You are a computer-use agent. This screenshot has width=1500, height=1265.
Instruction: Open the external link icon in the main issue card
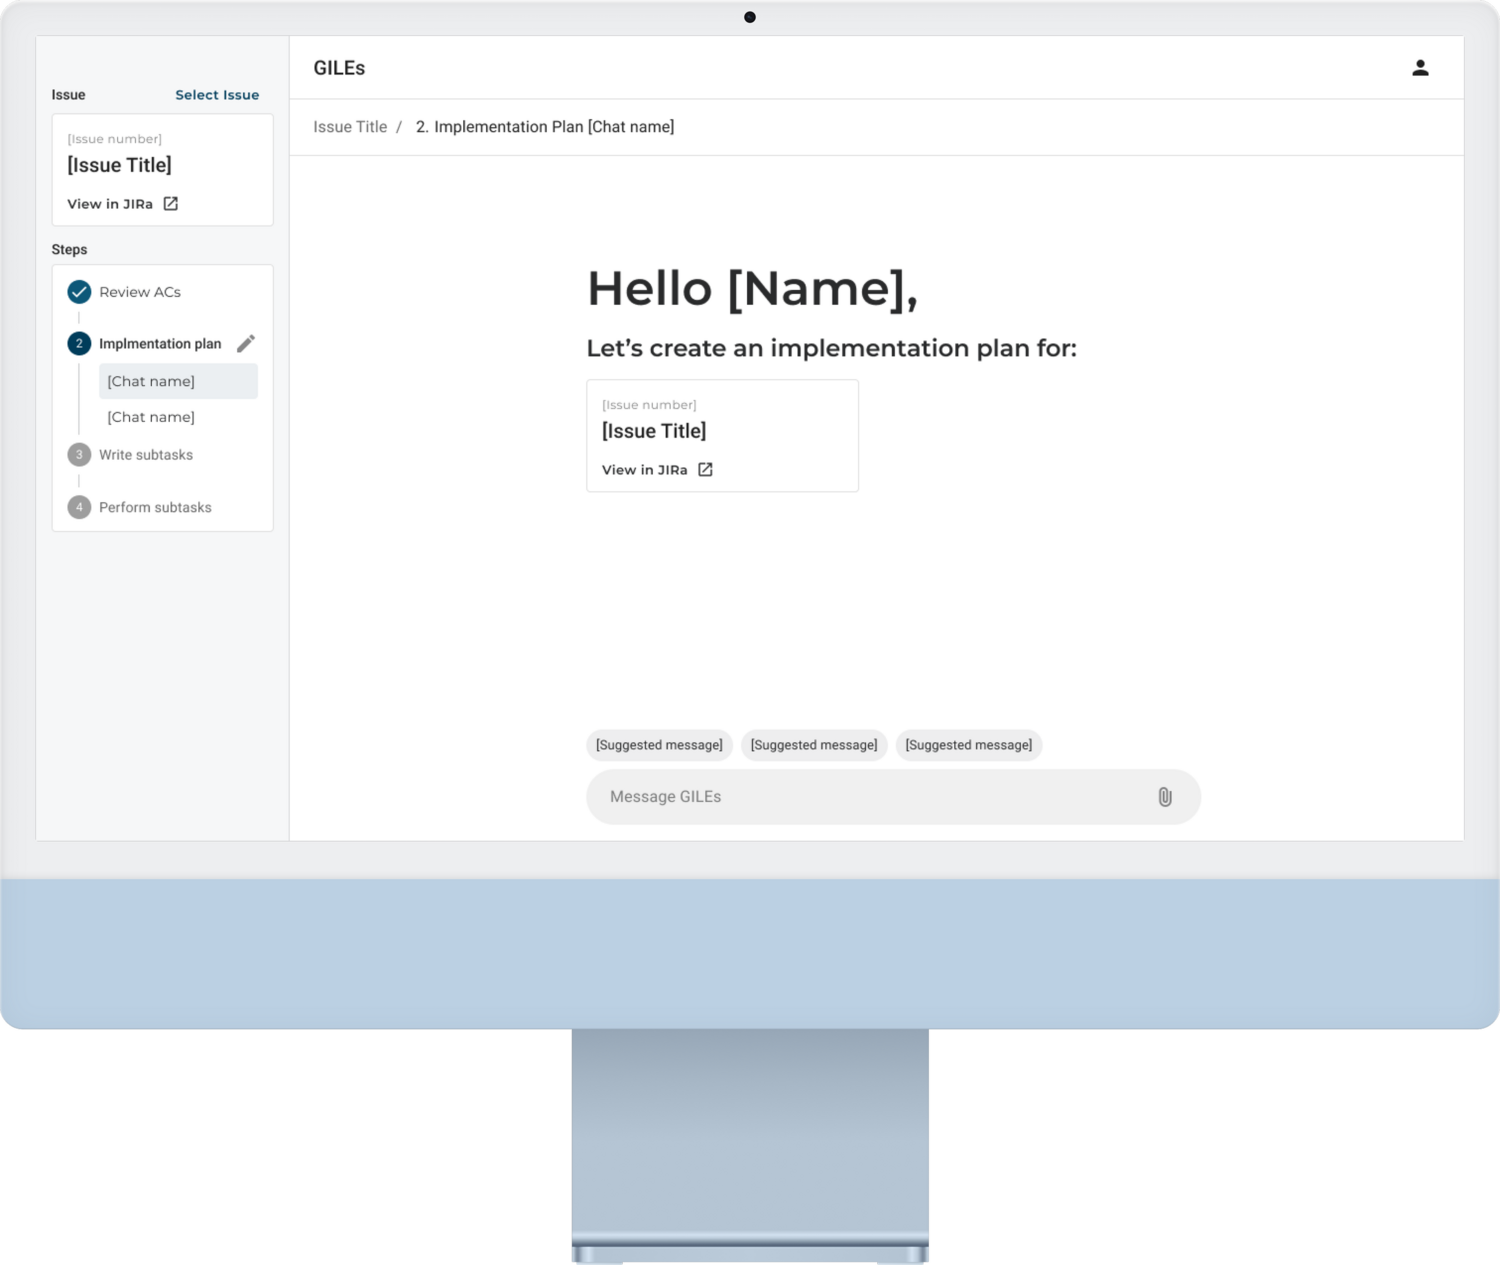705,470
